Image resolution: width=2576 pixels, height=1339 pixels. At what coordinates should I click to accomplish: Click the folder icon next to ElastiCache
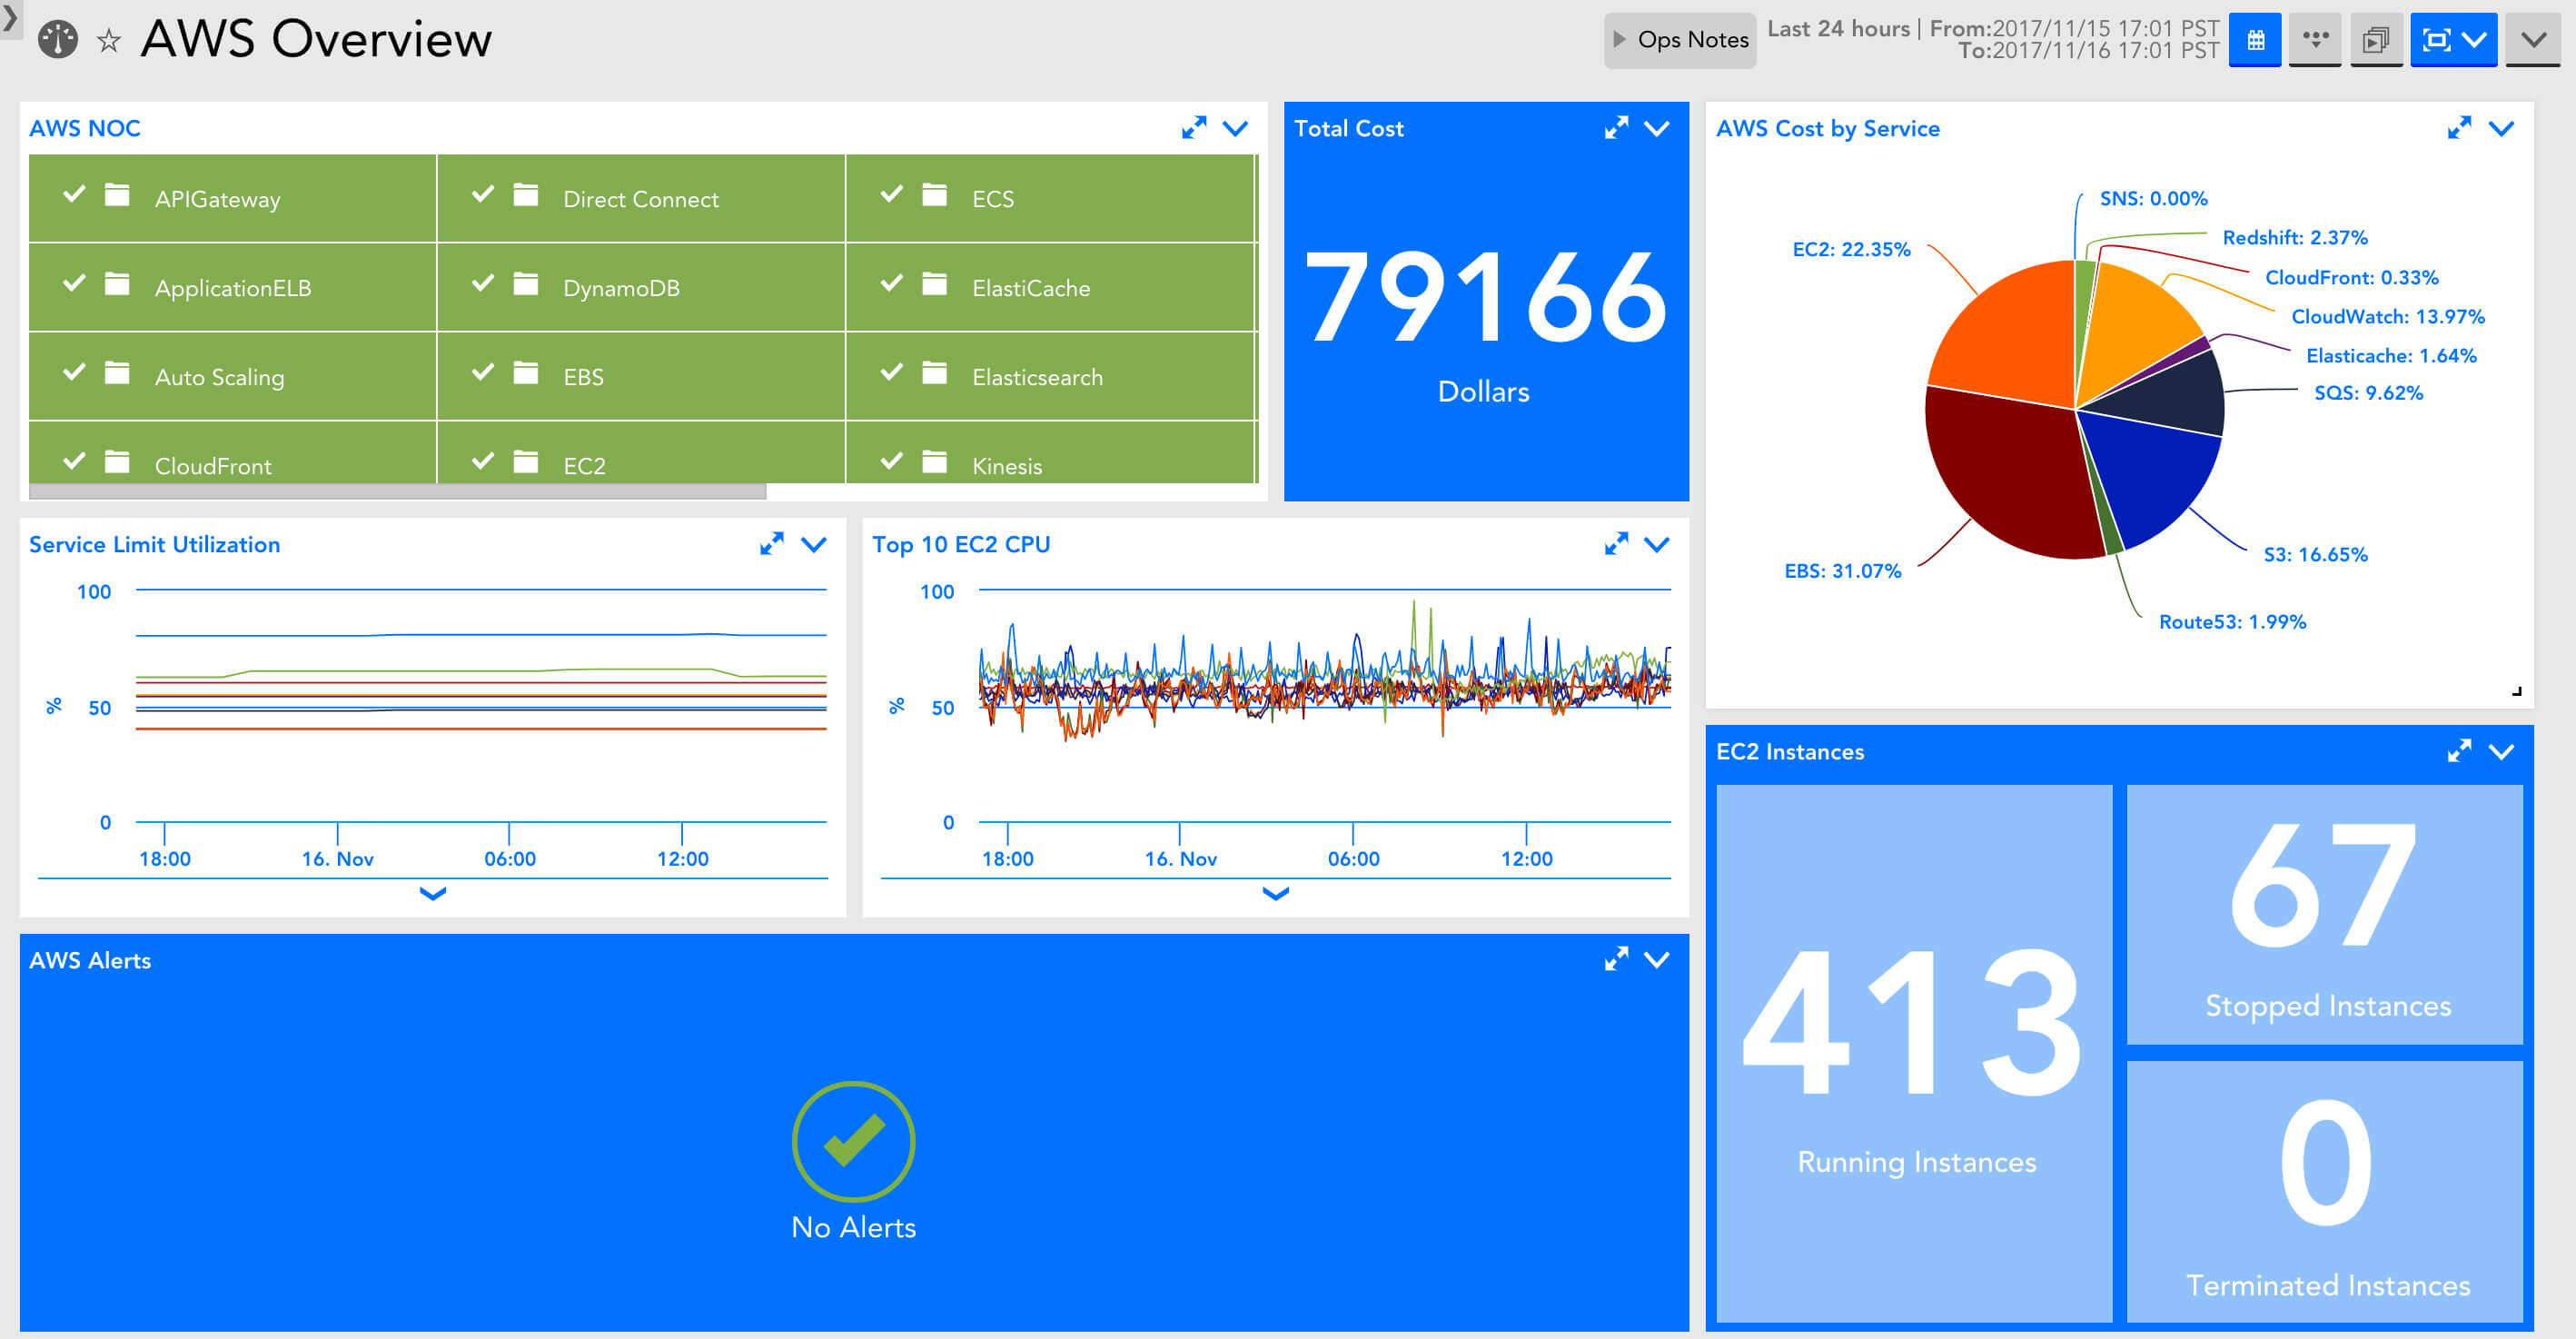coord(935,284)
